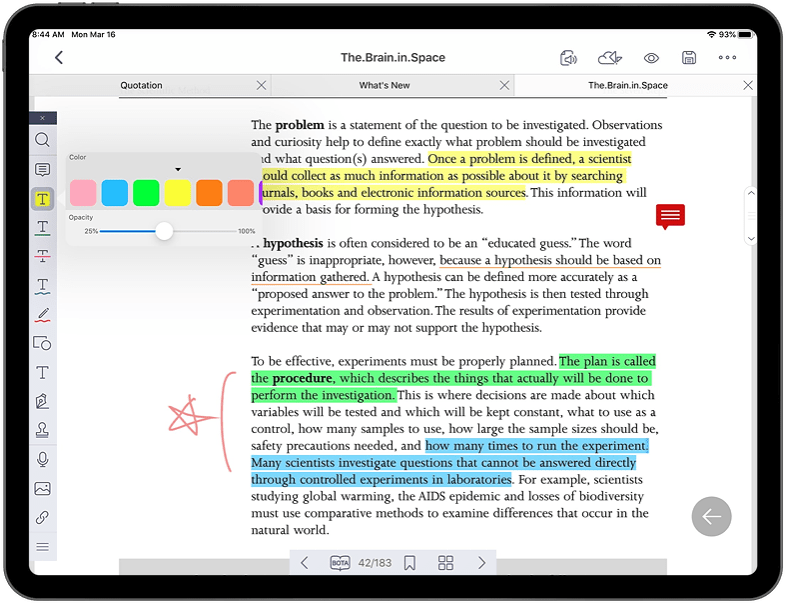Tap the Wi-Fi icon in status bar
The image size is (786, 603).
coord(711,35)
